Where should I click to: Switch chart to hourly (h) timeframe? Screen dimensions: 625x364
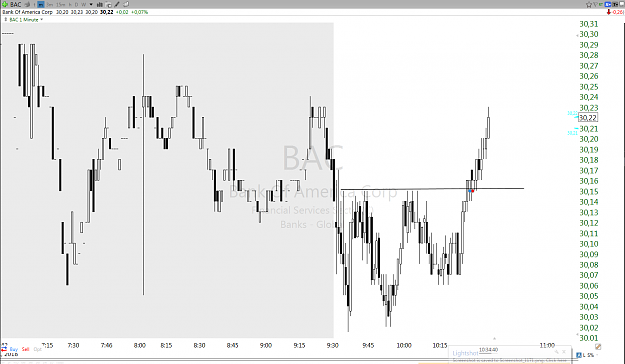click(x=70, y=4)
